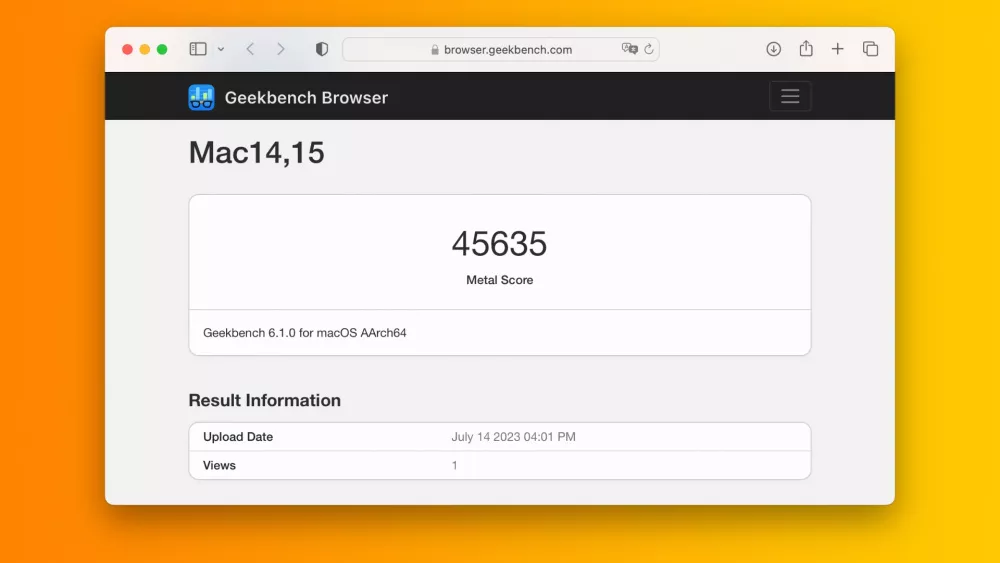Click the Views row label
This screenshot has width=1000, height=563.
(x=219, y=465)
